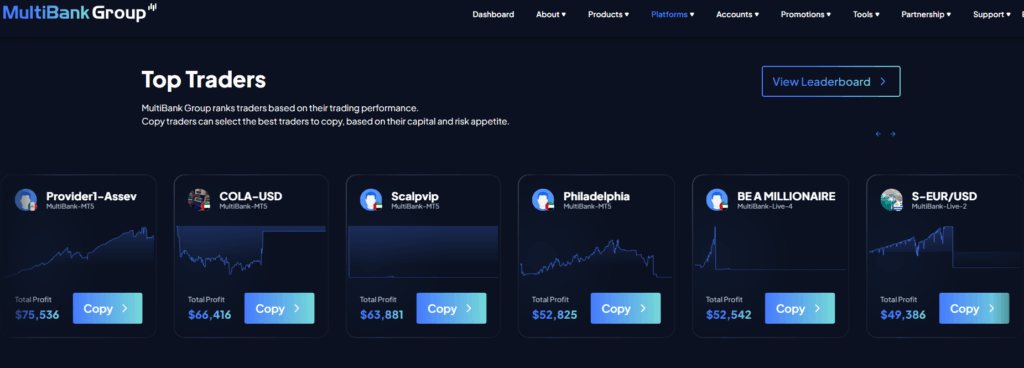Screen dimensions: 1024x368
Task: Expand the About dropdown menu
Action: click(x=551, y=14)
